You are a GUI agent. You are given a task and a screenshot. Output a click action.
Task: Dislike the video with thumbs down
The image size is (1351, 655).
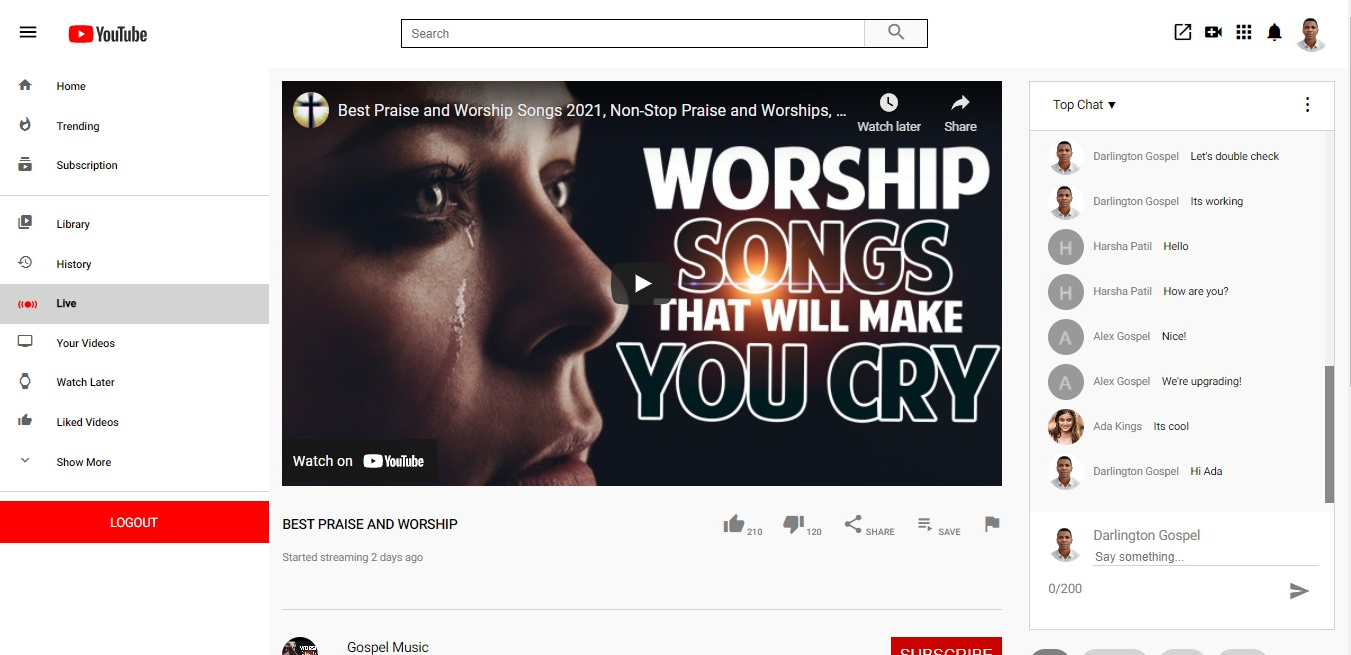794,524
